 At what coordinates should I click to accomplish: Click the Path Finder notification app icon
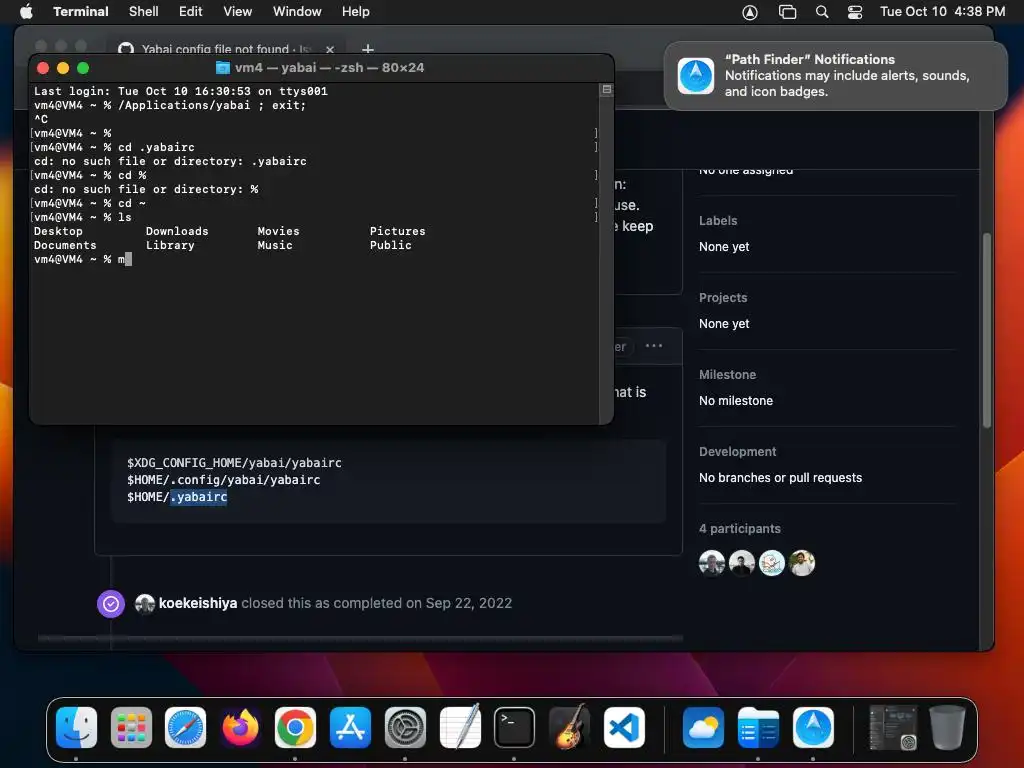point(696,76)
